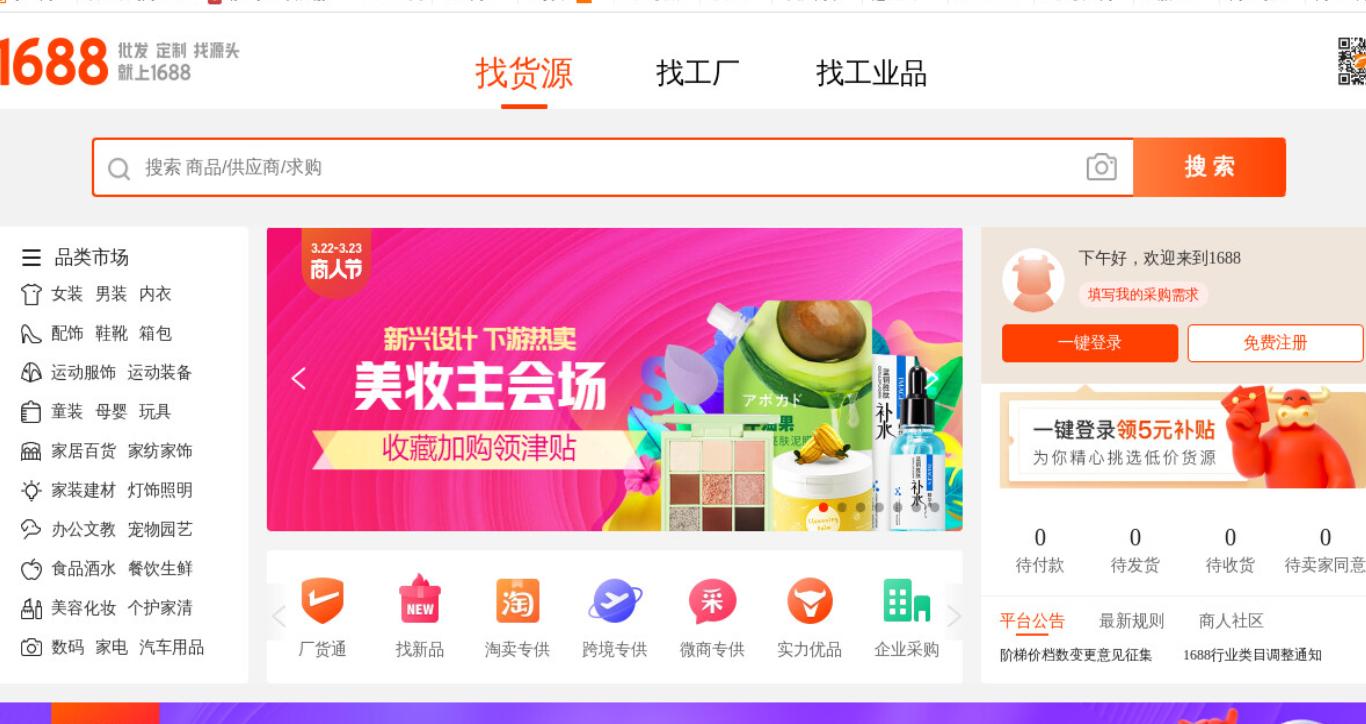Click the QR code icon at top right

point(1352,61)
